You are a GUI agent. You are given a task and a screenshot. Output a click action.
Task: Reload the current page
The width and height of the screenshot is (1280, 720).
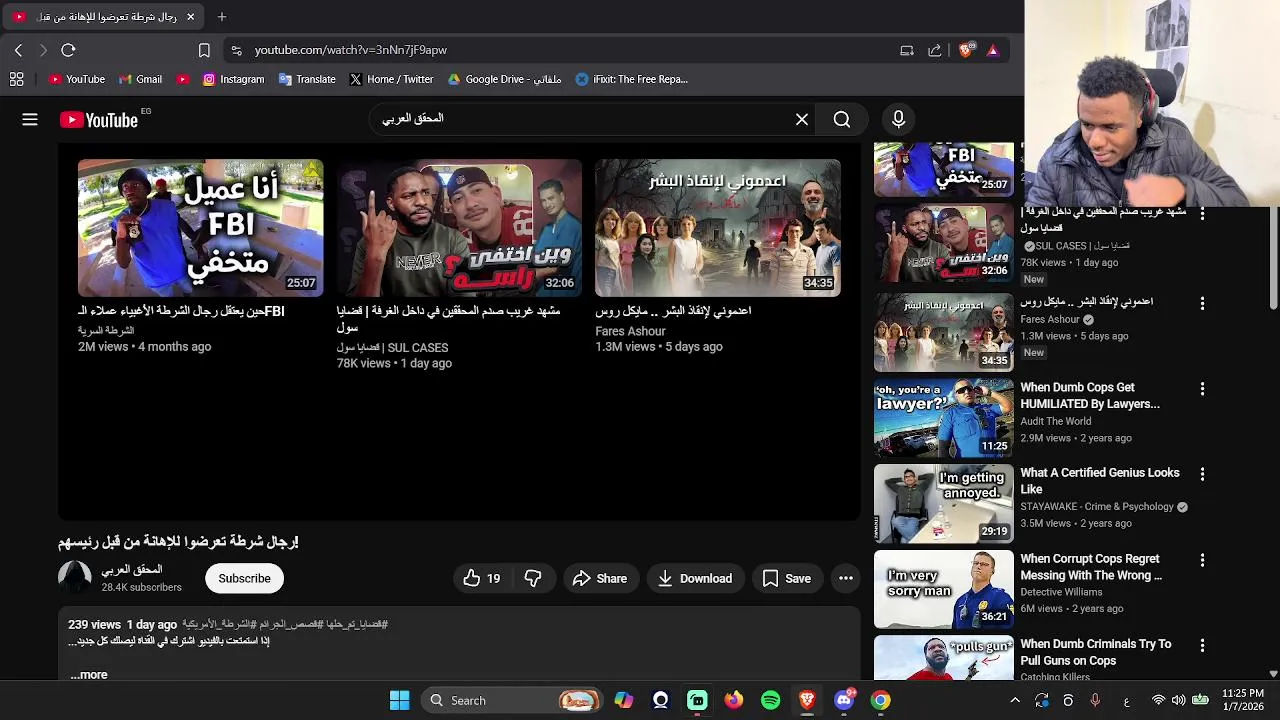click(x=68, y=50)
